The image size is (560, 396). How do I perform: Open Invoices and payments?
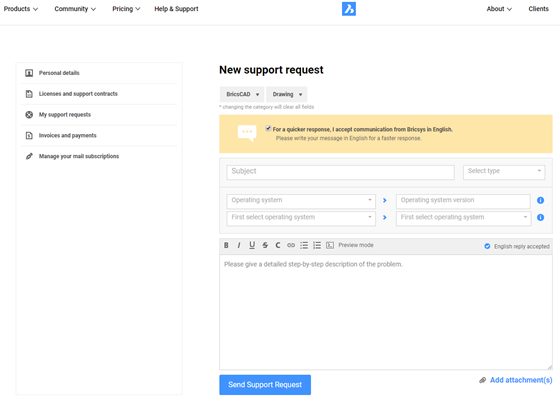pos(68,136)
